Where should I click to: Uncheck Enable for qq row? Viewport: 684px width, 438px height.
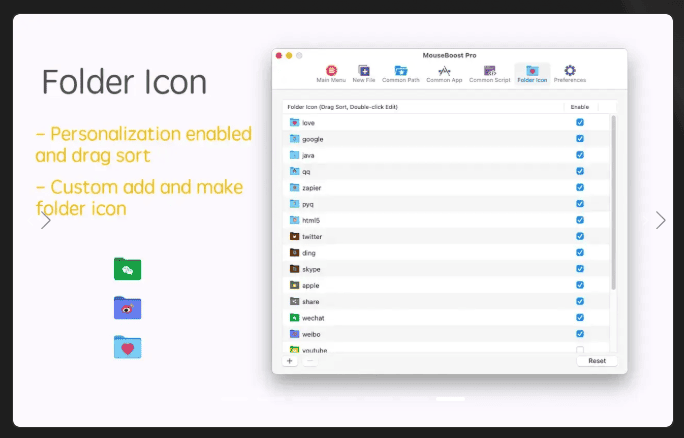580,171
